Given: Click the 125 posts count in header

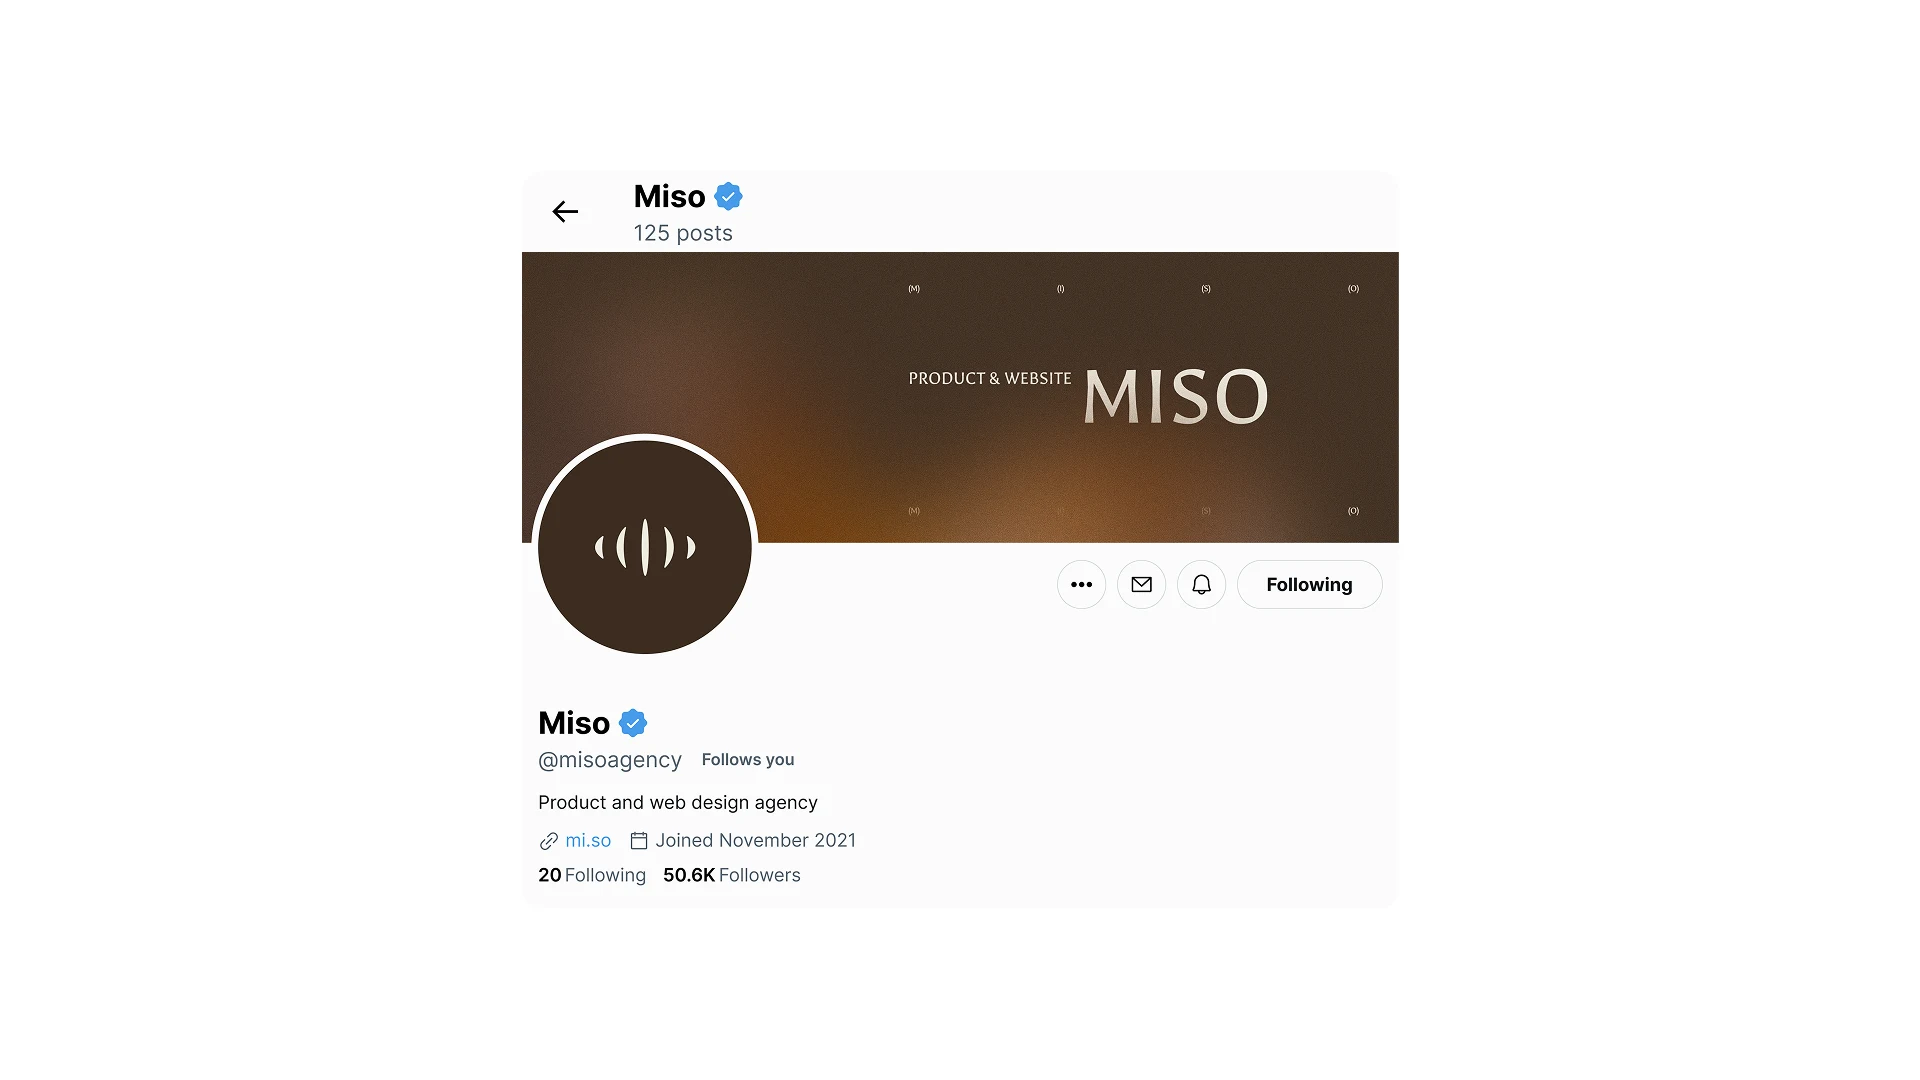Looking at the screenshot, I should [x=683, y=233].
